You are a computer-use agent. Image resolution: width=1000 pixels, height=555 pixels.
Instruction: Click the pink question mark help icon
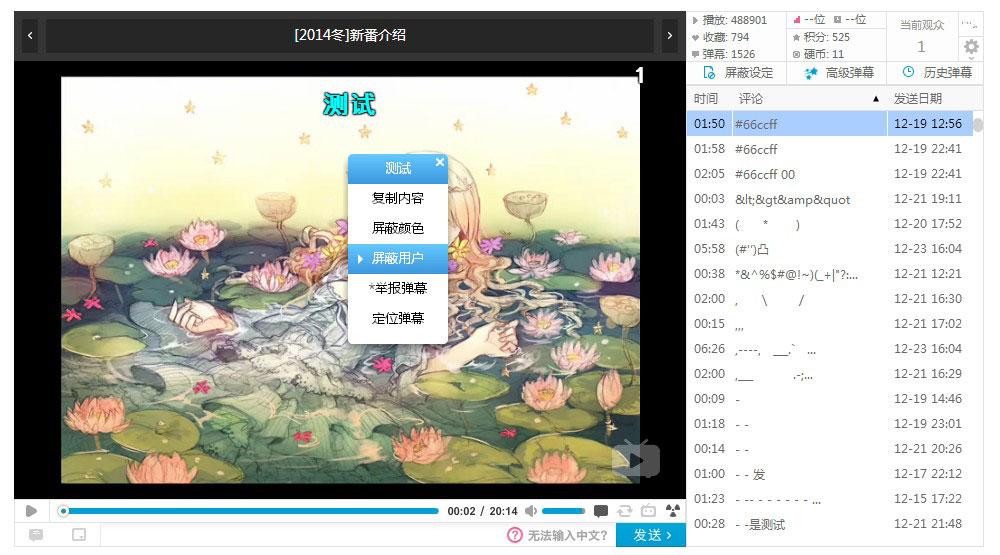[515, 535]
